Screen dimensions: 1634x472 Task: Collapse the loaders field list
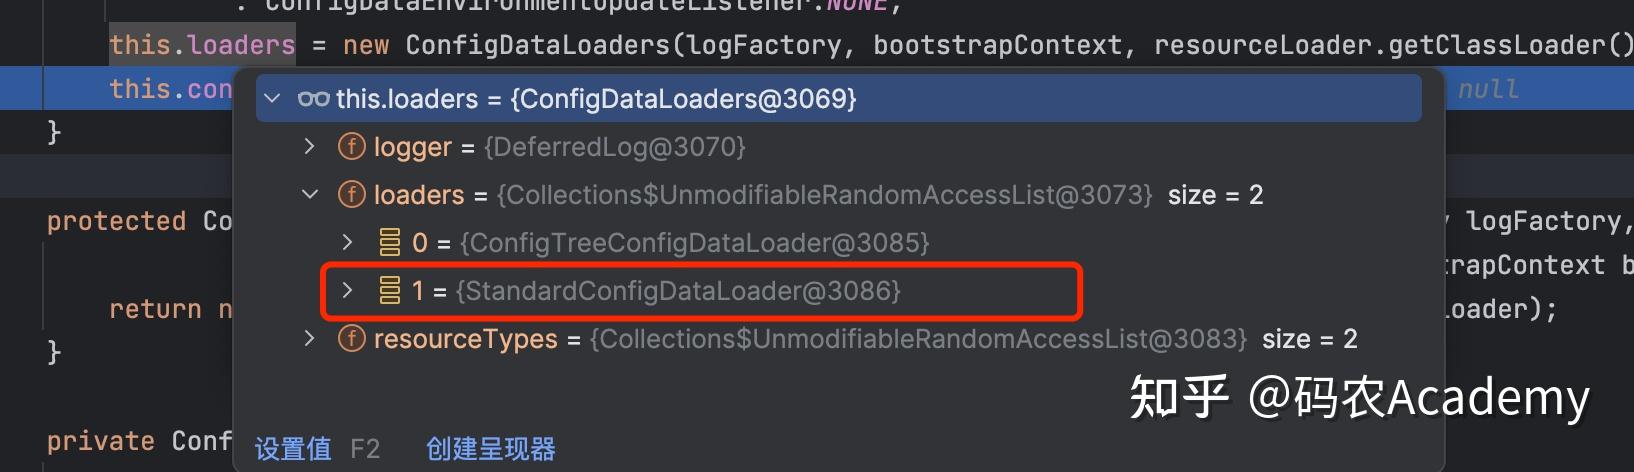pyautogui.click(x=310, y=195)
